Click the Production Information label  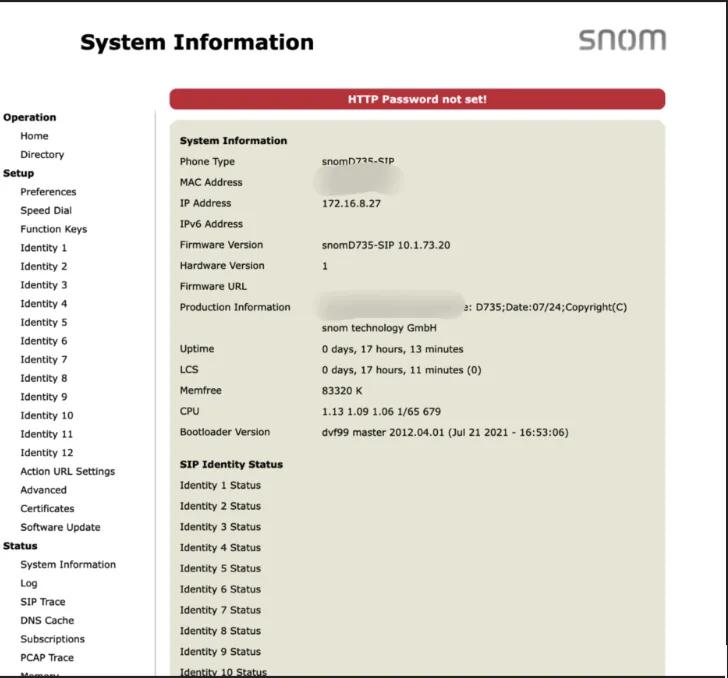pyautogui.click(x=235, y=307)
